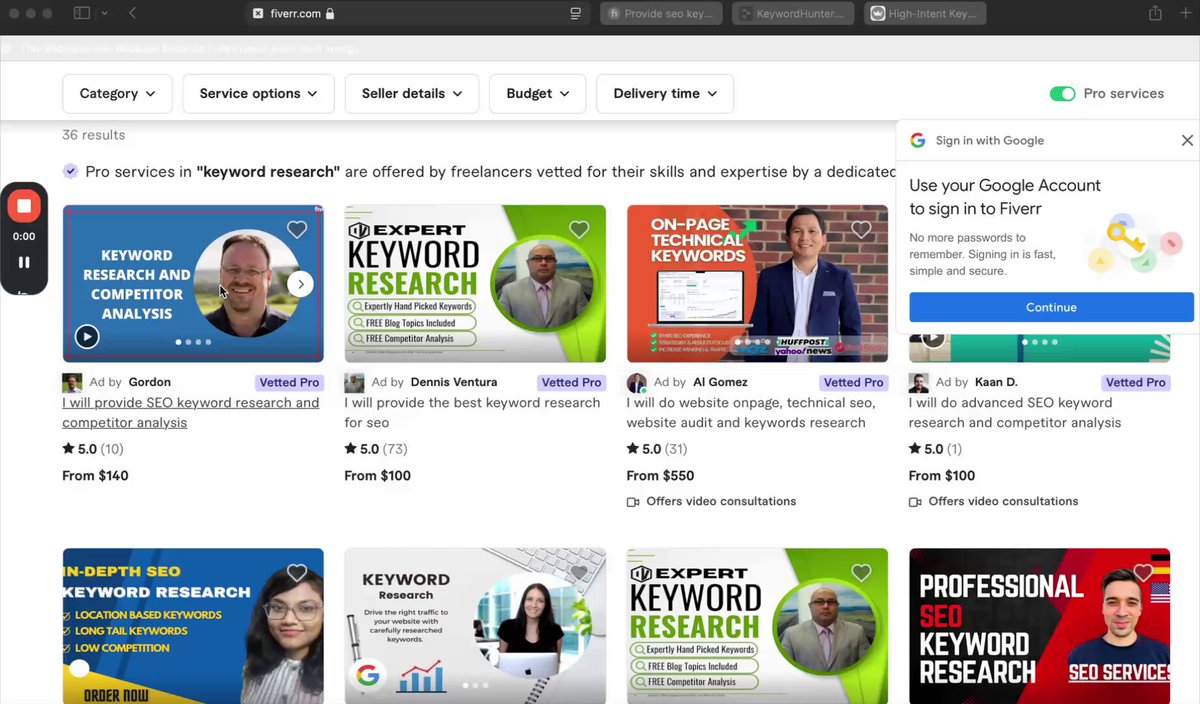
Task: Click the "From $140" price
Action: pos(95,476)
